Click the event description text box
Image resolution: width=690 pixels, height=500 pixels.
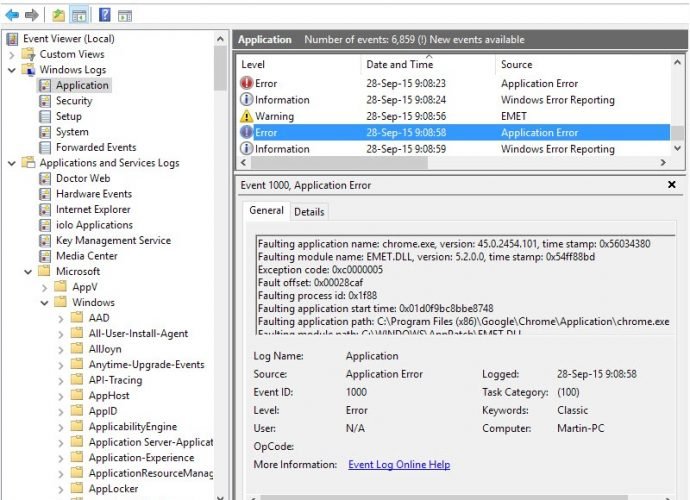pyautogui.click(x=465, y=285)
